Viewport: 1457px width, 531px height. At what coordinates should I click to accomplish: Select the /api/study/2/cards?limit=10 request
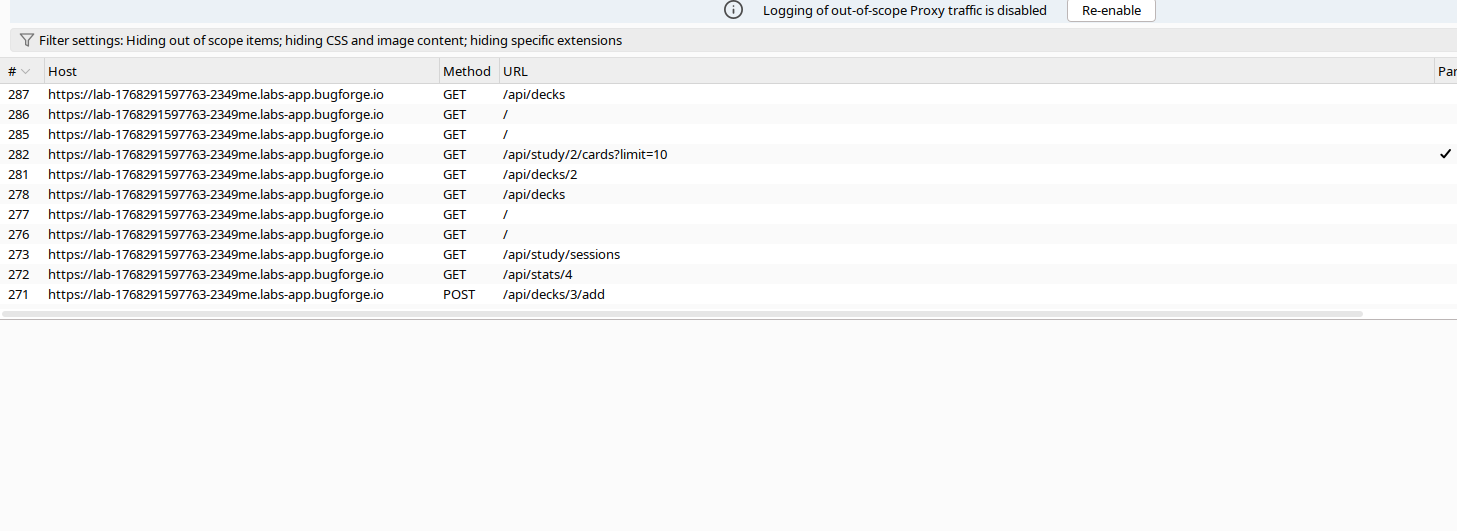584,155
